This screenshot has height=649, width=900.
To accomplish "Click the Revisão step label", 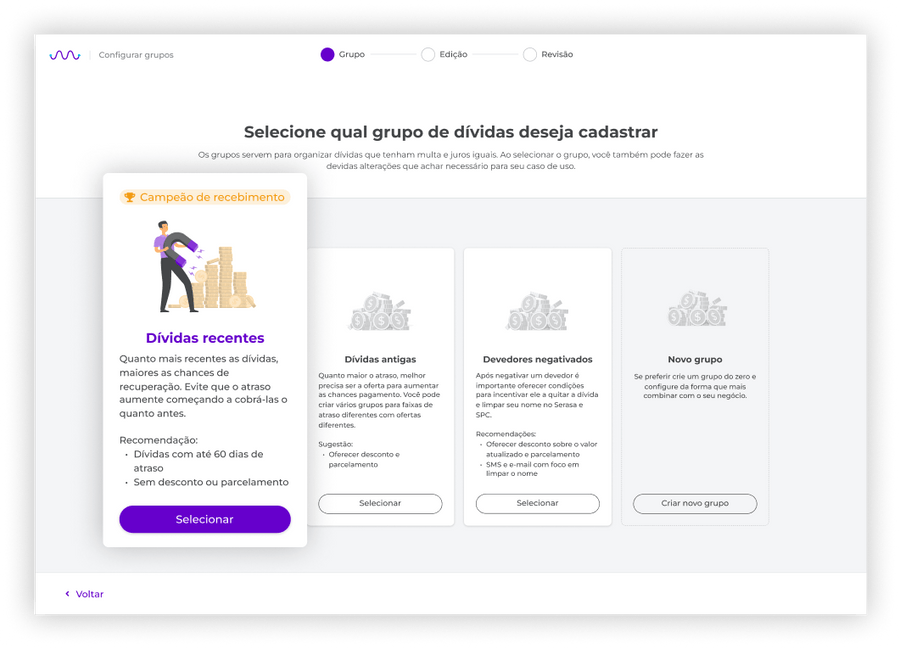I will click(x=557, y=55).
